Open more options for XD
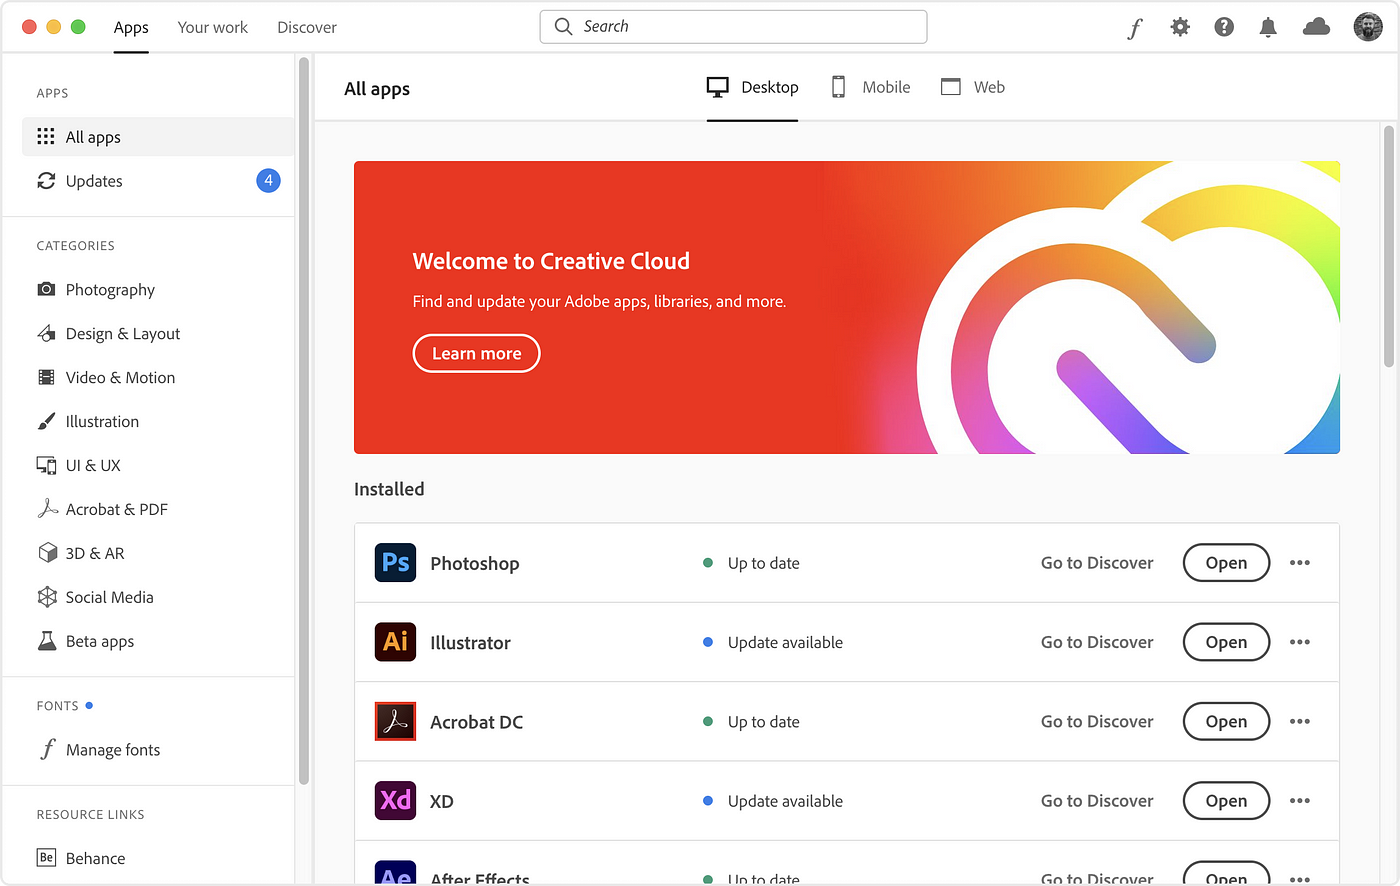Screen dimensions: 1400x886 1300,800
